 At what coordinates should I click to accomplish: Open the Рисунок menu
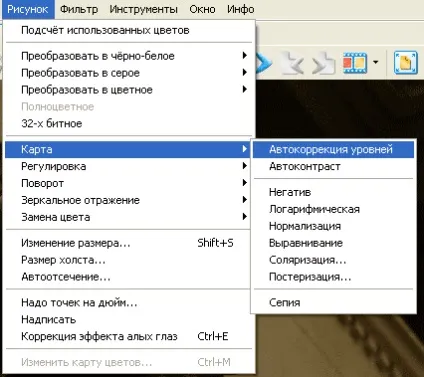(28, 9)
